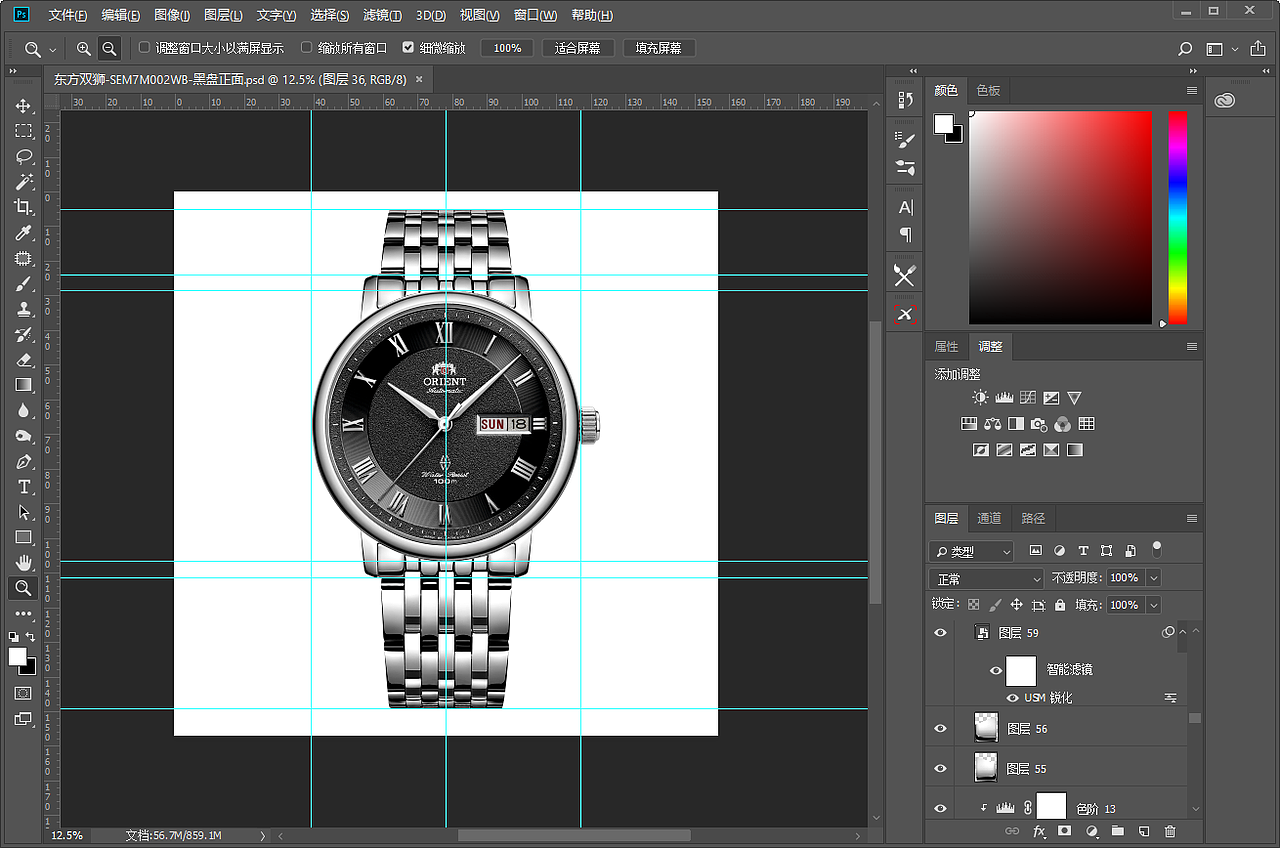Hide the USM 锐化 filter effect
Image resolution: width=1280 pixels, height=848 pixels.
[1013, 698]
